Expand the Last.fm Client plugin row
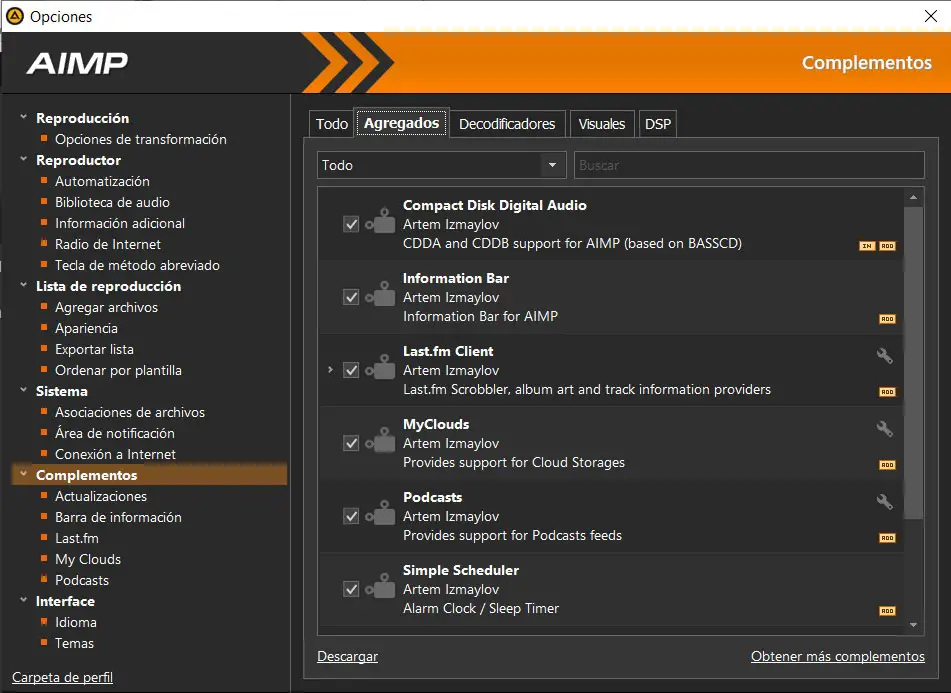This screenshot has width=951, height=693. click(x=330, y=370)
